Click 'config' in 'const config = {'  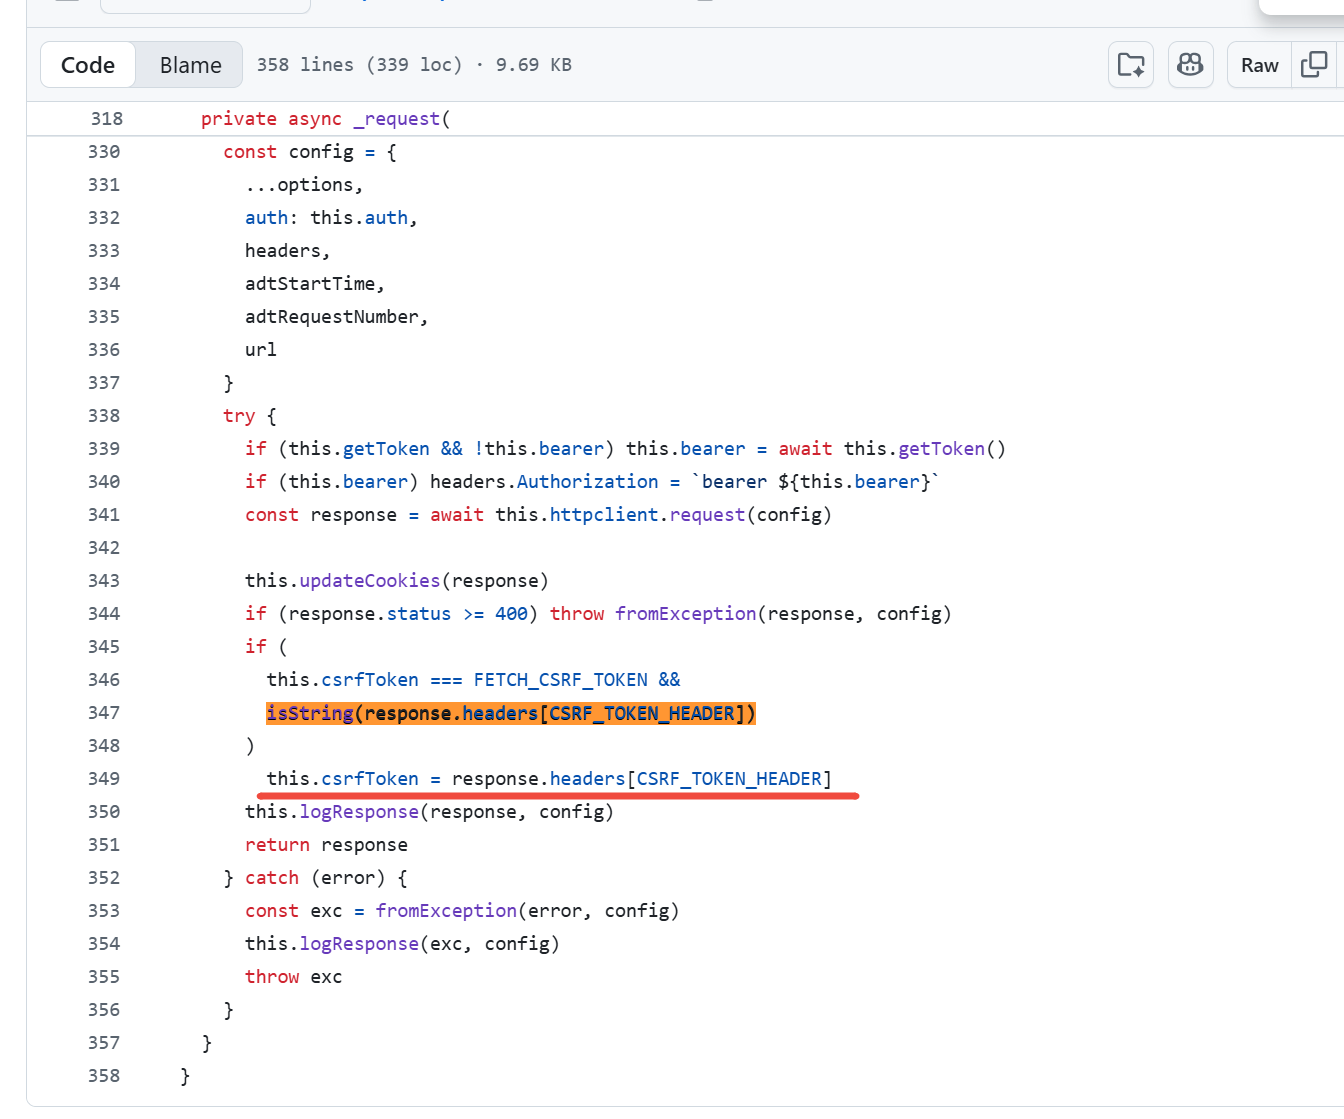tap(321, 152)
